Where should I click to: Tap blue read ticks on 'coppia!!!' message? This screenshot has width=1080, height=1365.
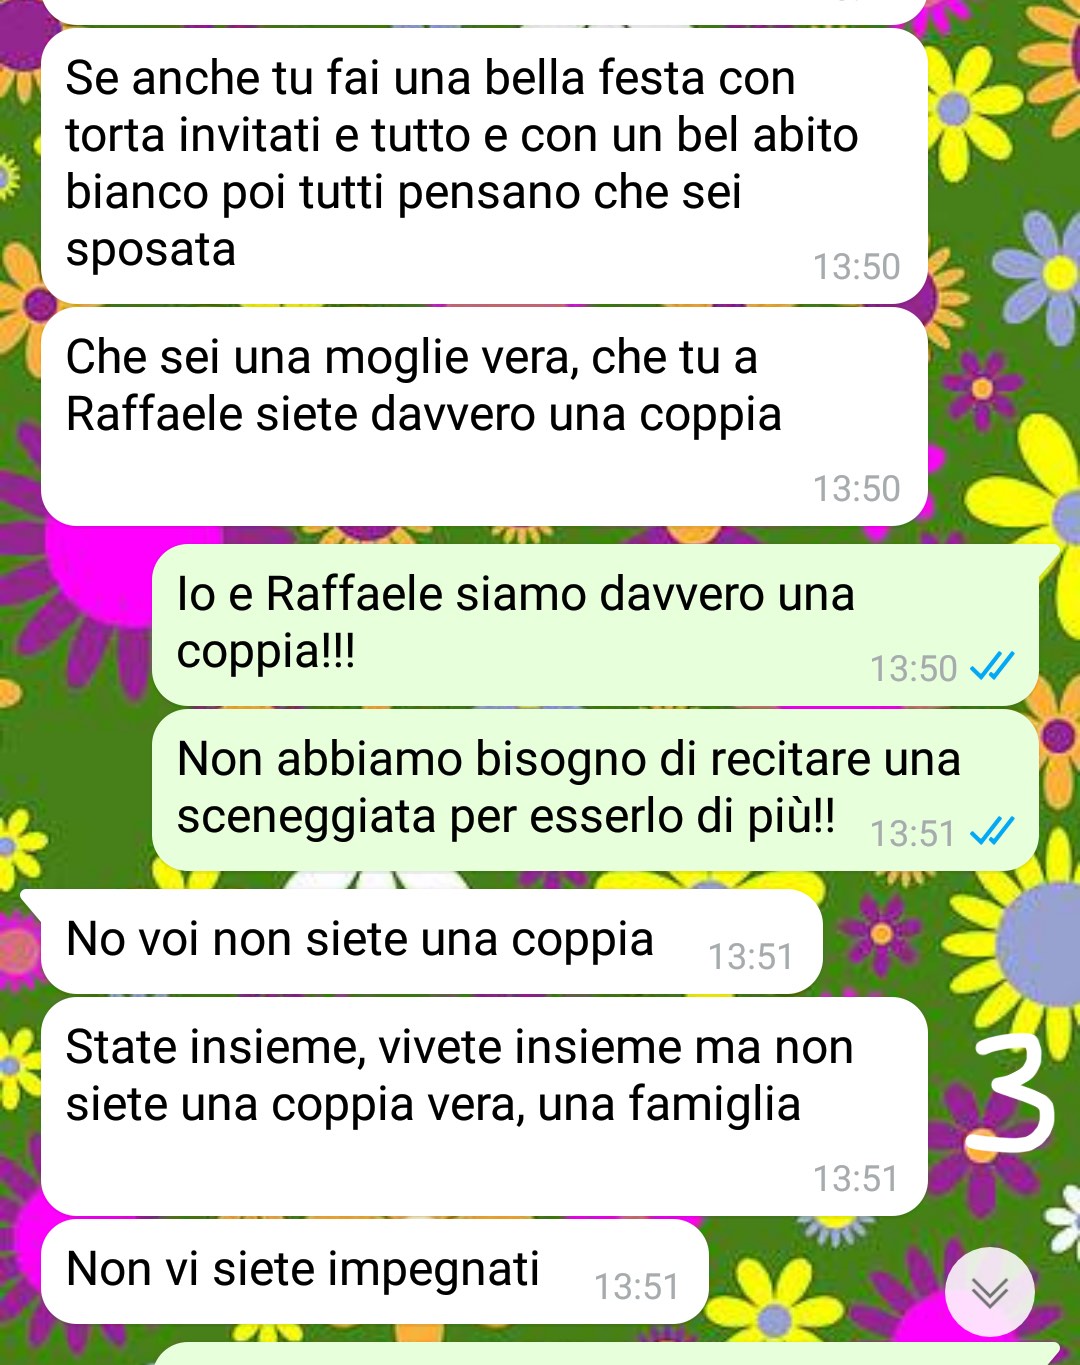pos(992,666)
